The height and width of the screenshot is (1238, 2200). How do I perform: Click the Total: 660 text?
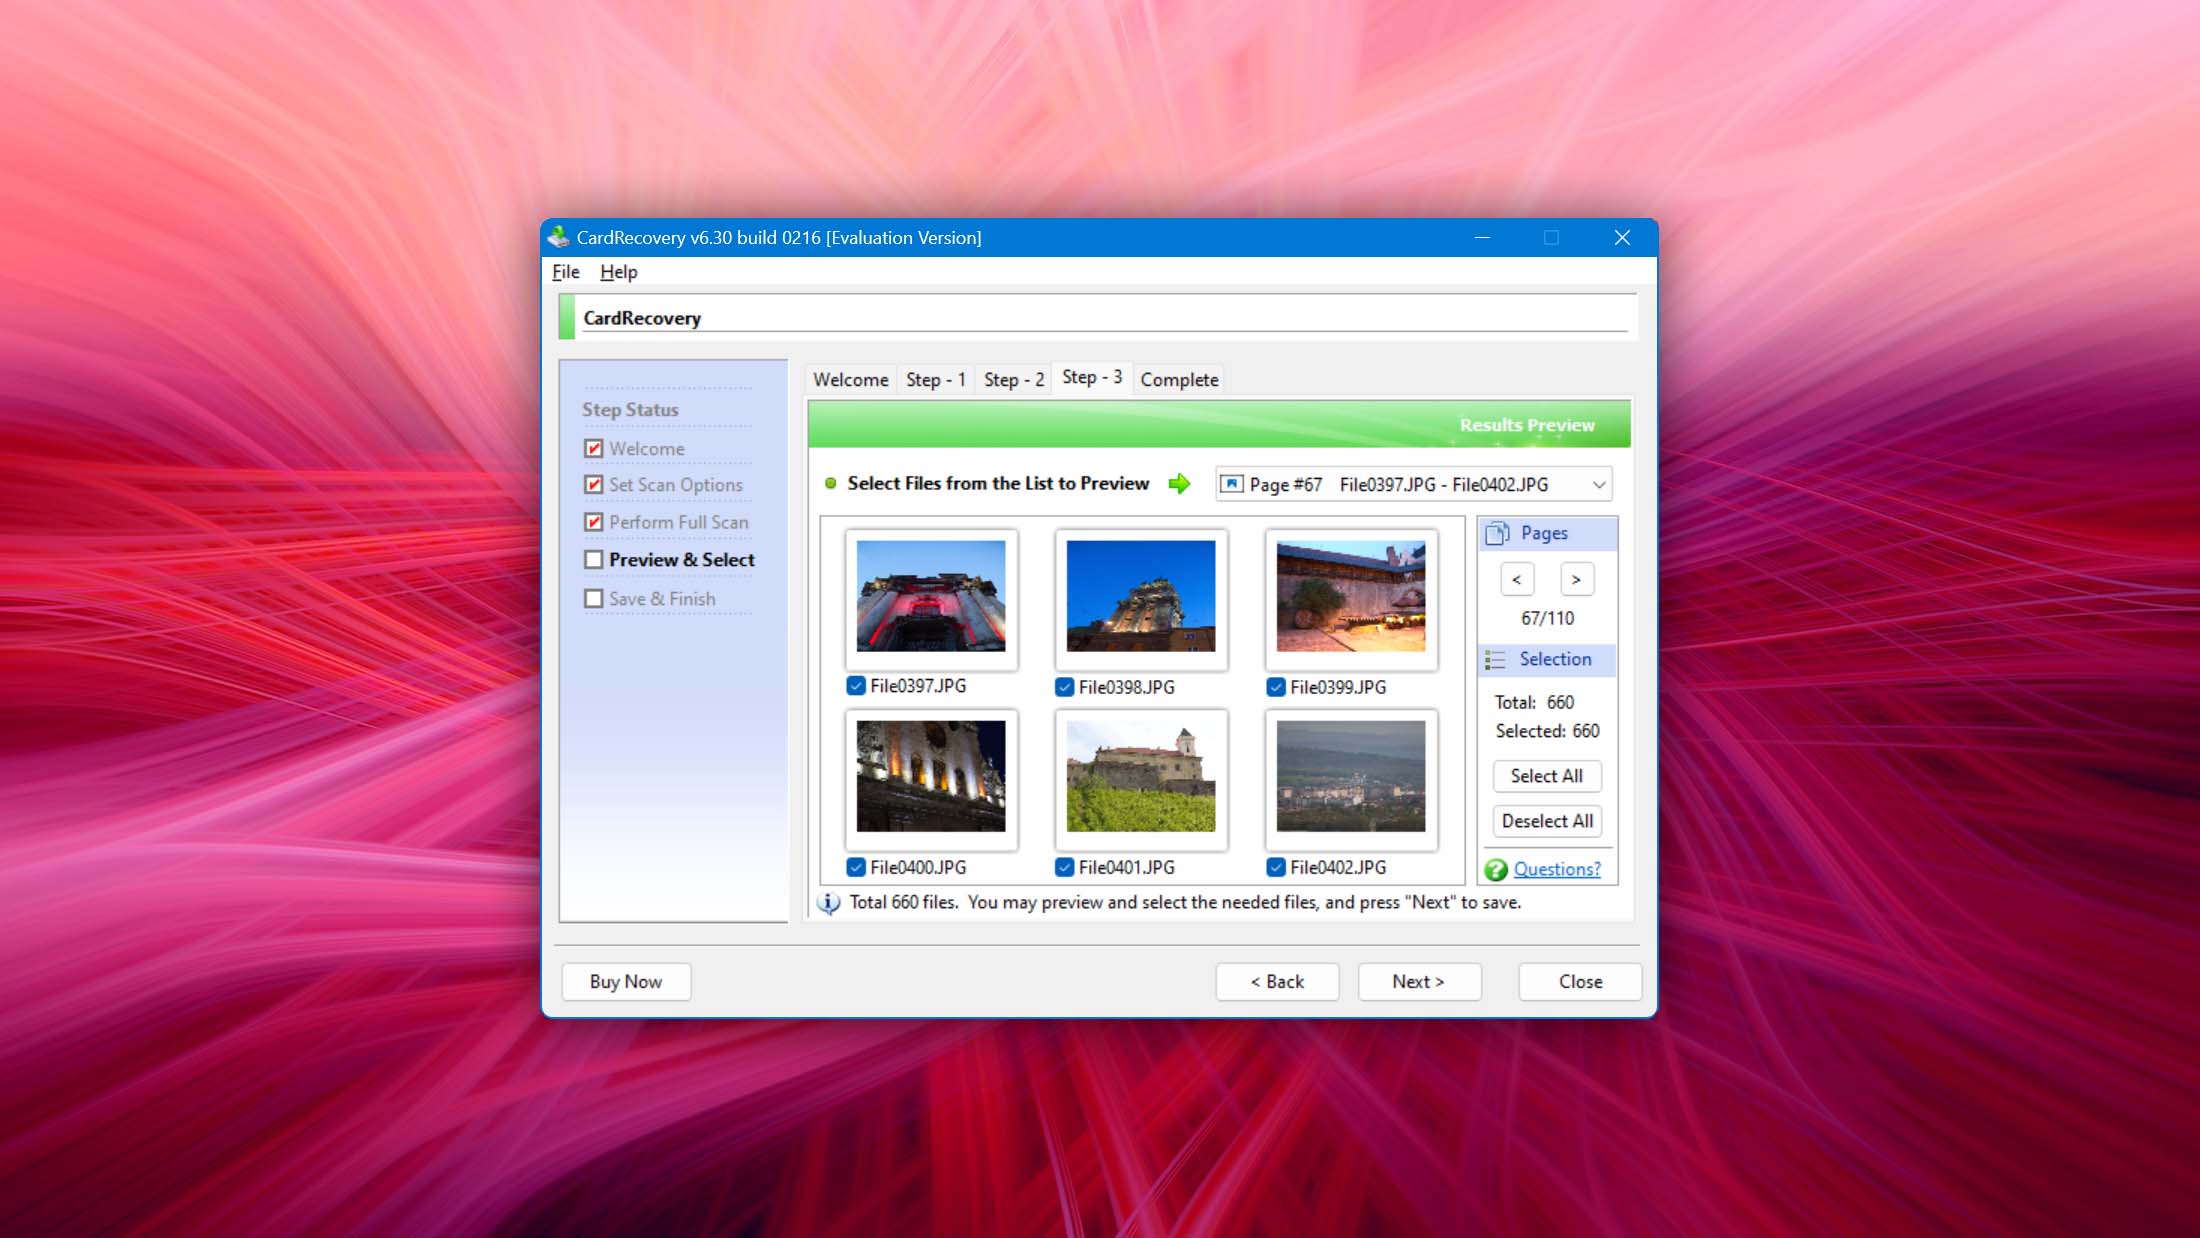pos(1534,702)
